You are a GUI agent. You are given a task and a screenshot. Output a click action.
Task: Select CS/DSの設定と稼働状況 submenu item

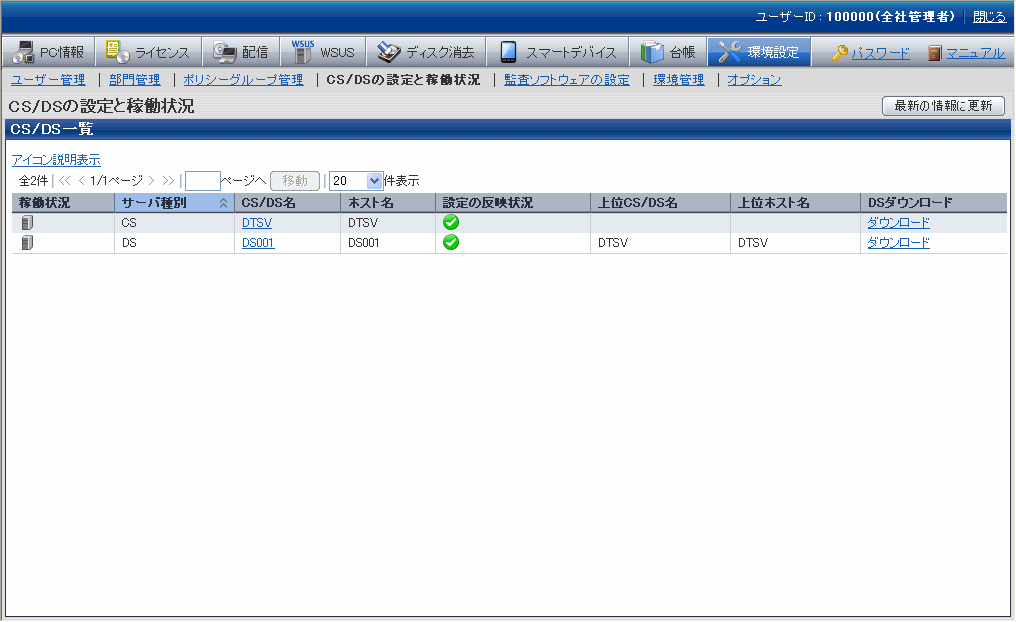(x=403, y=80)
